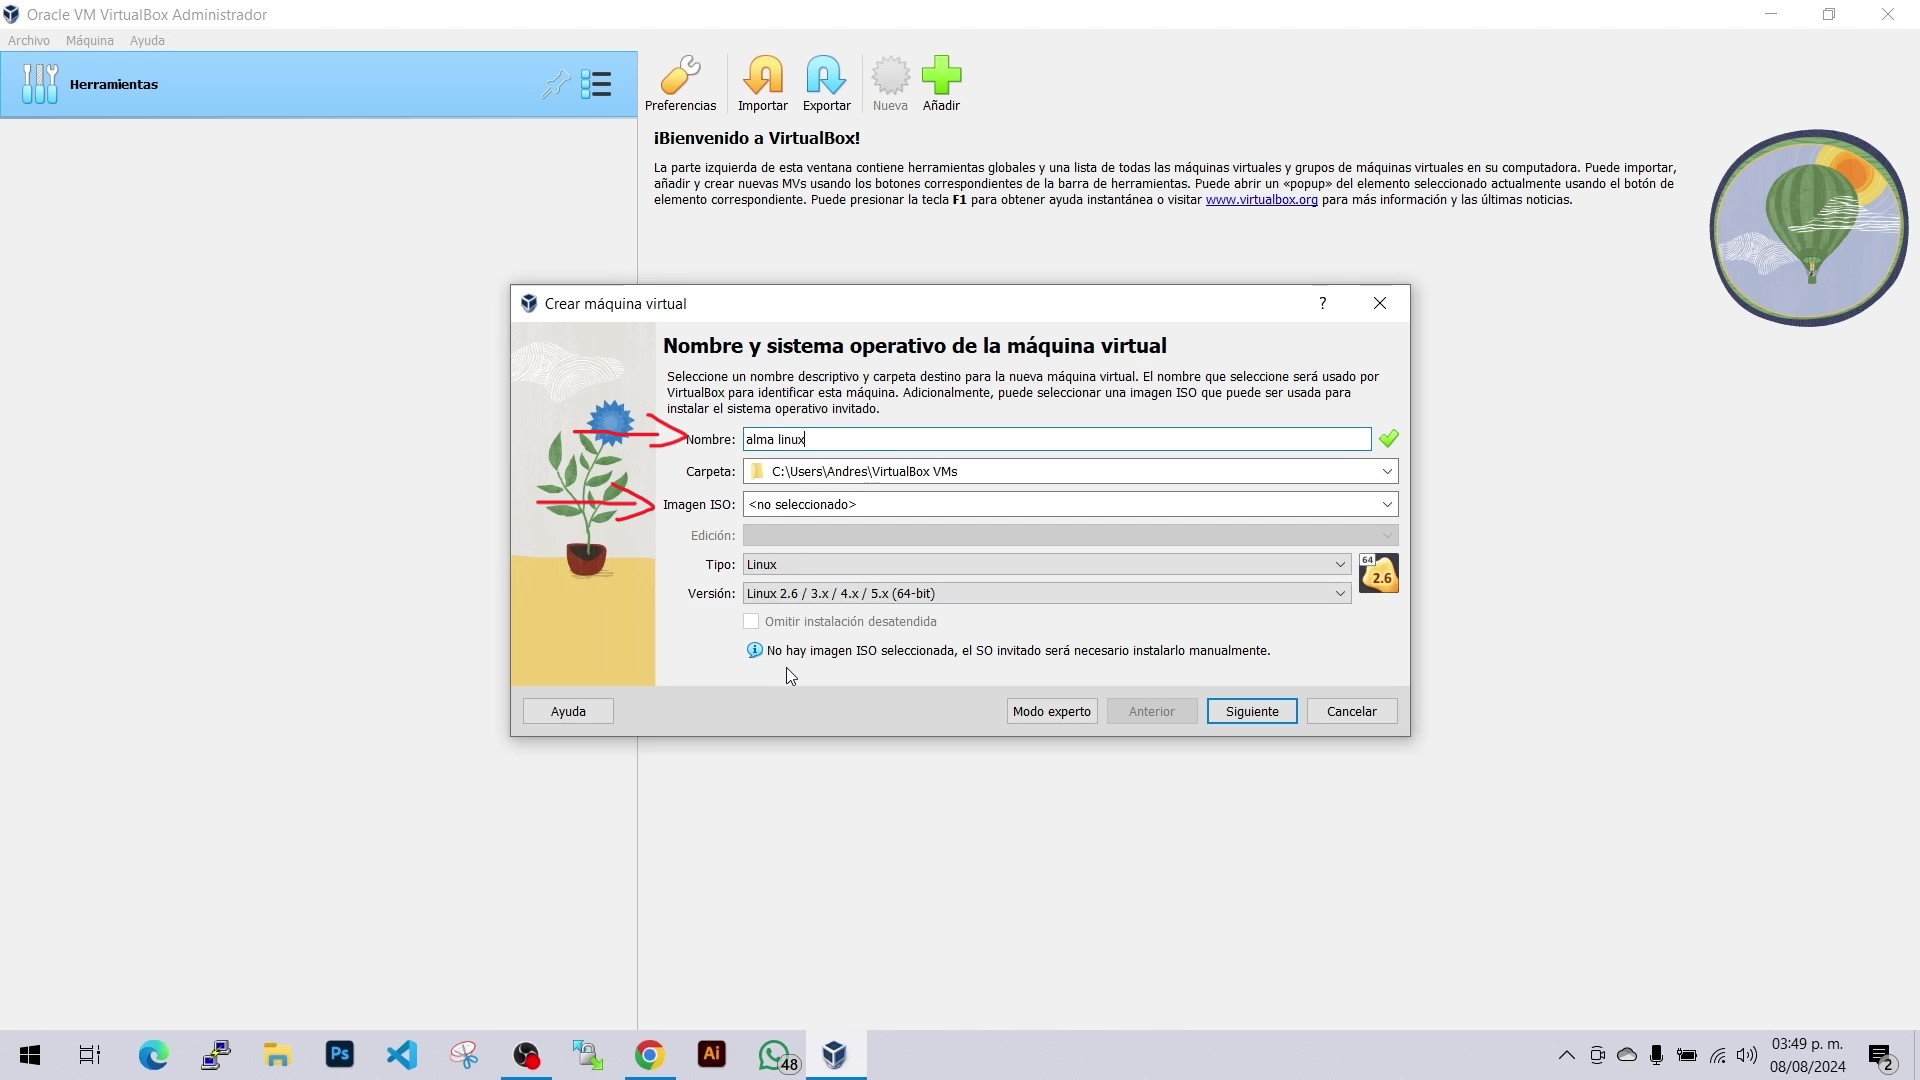The height and width of the screenshot is (1080, 1920).
Task: Launch Microsoft Edge from taskbar
Action: 153,1055
